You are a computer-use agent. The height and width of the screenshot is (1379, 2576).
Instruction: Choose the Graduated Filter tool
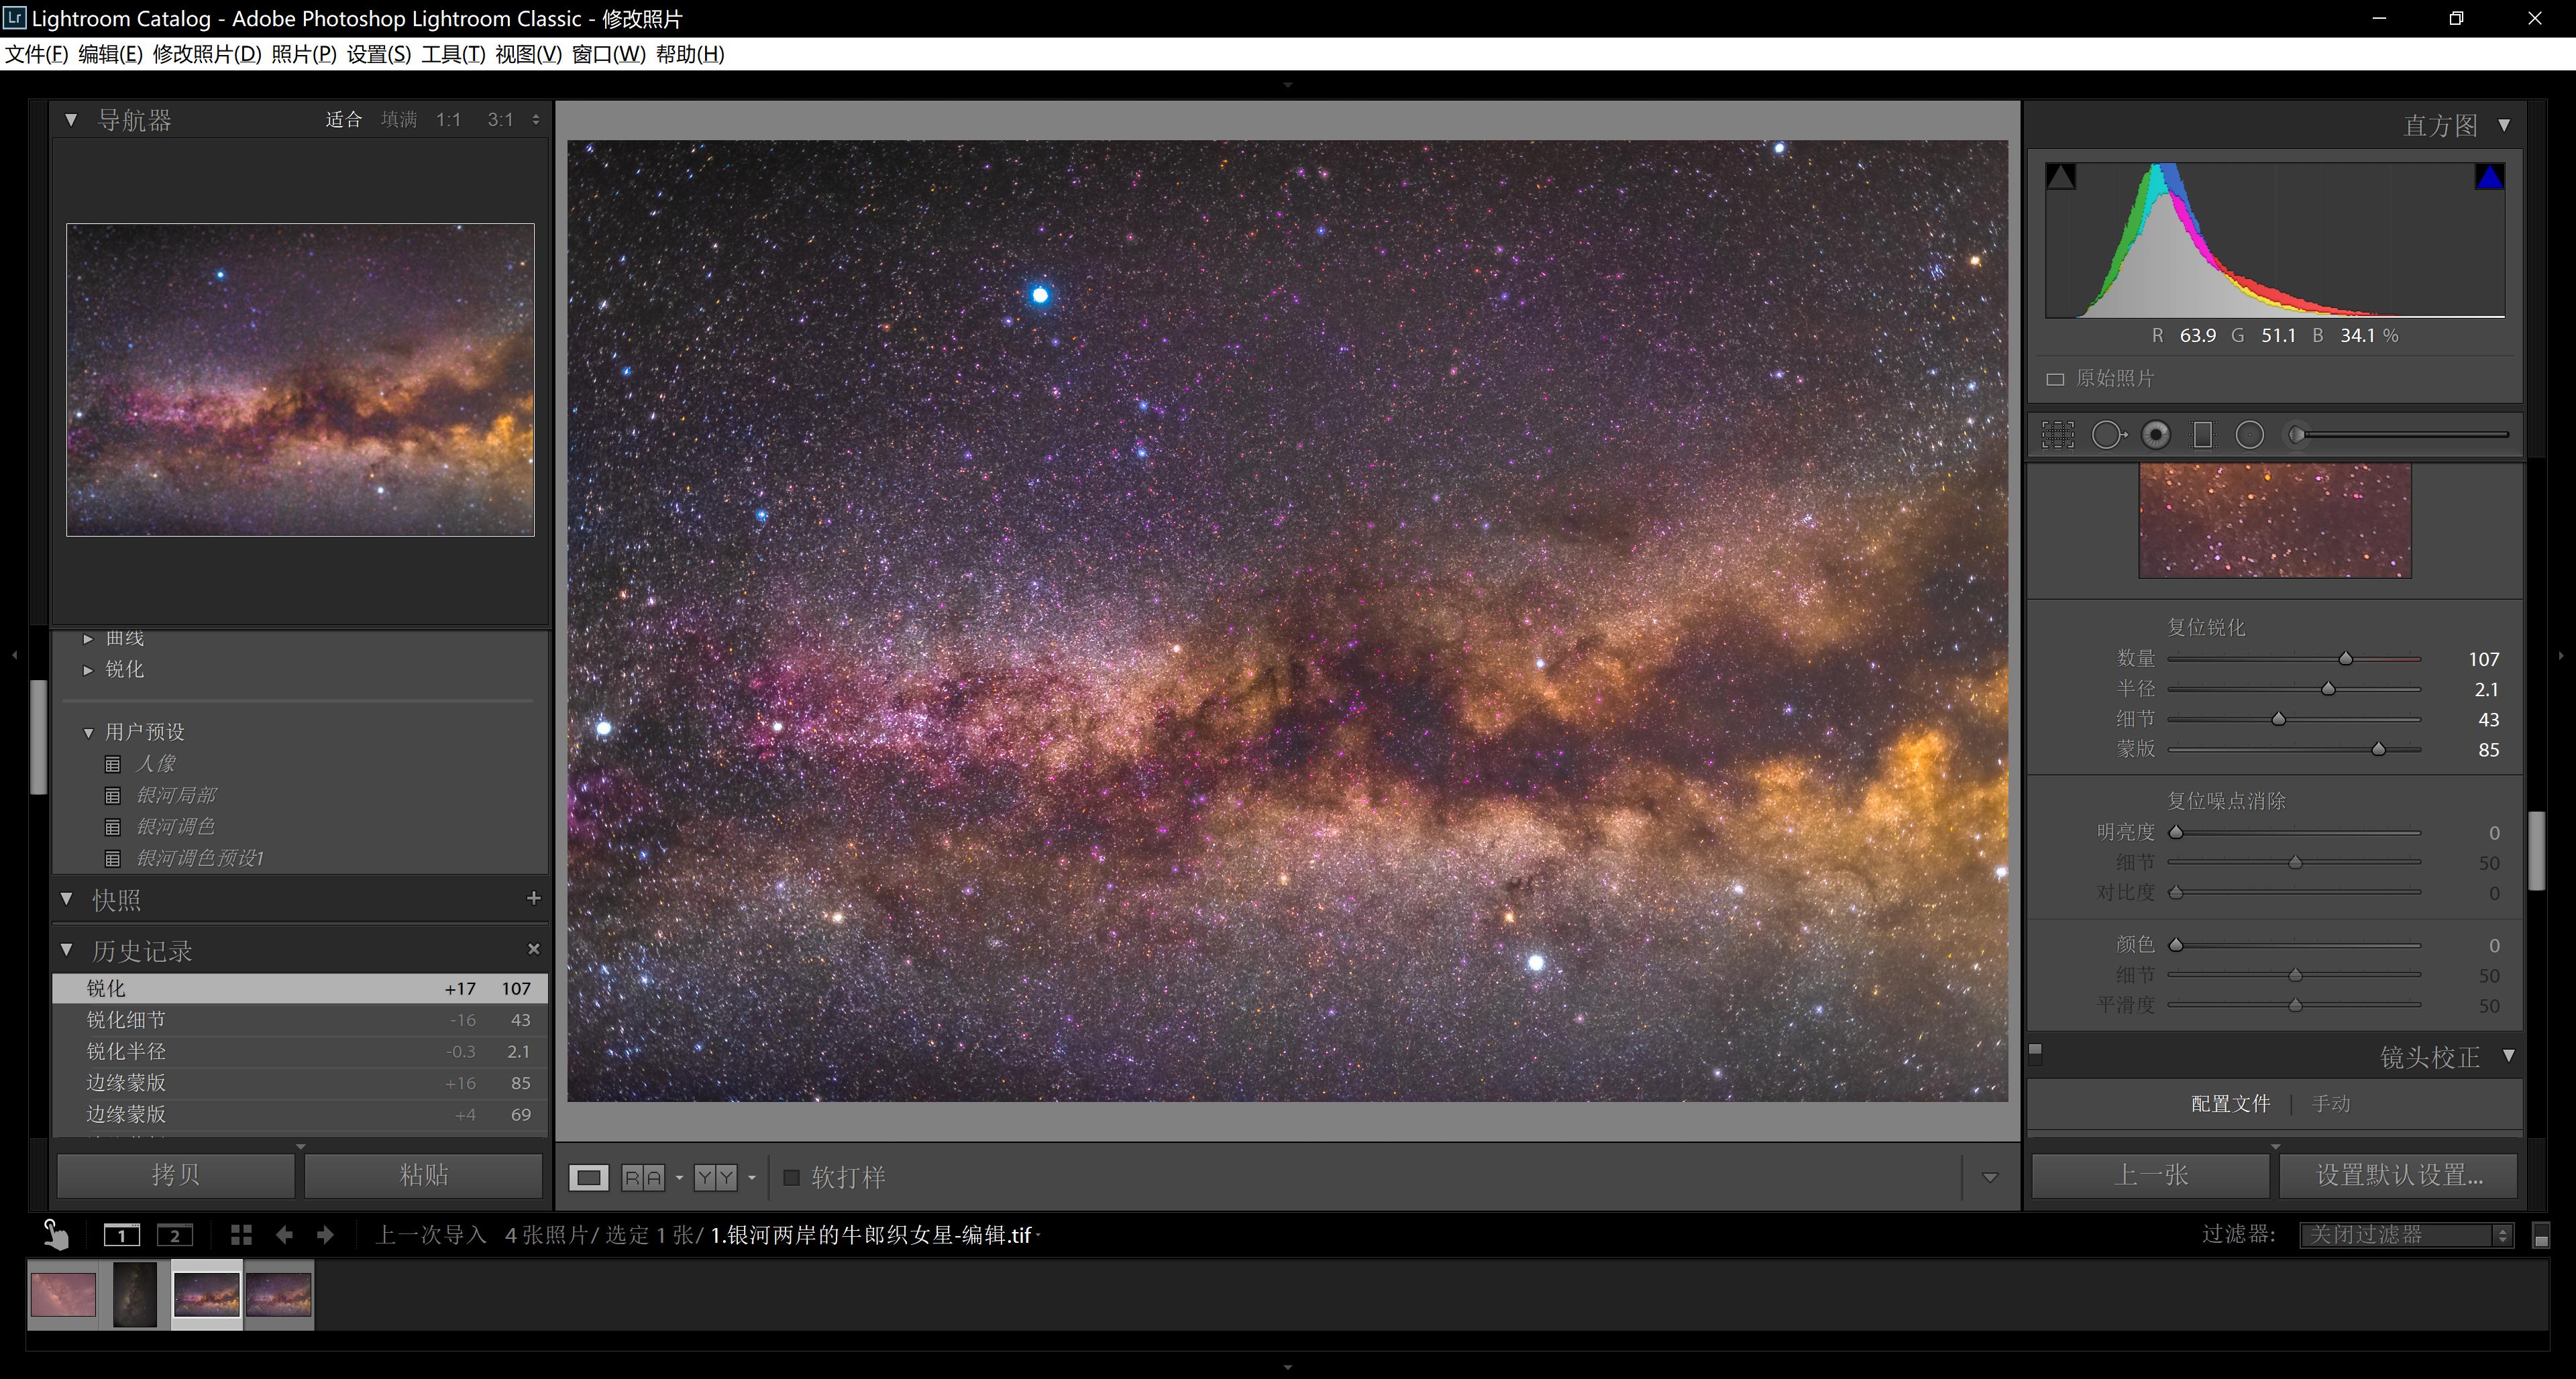pos(2202,435)
